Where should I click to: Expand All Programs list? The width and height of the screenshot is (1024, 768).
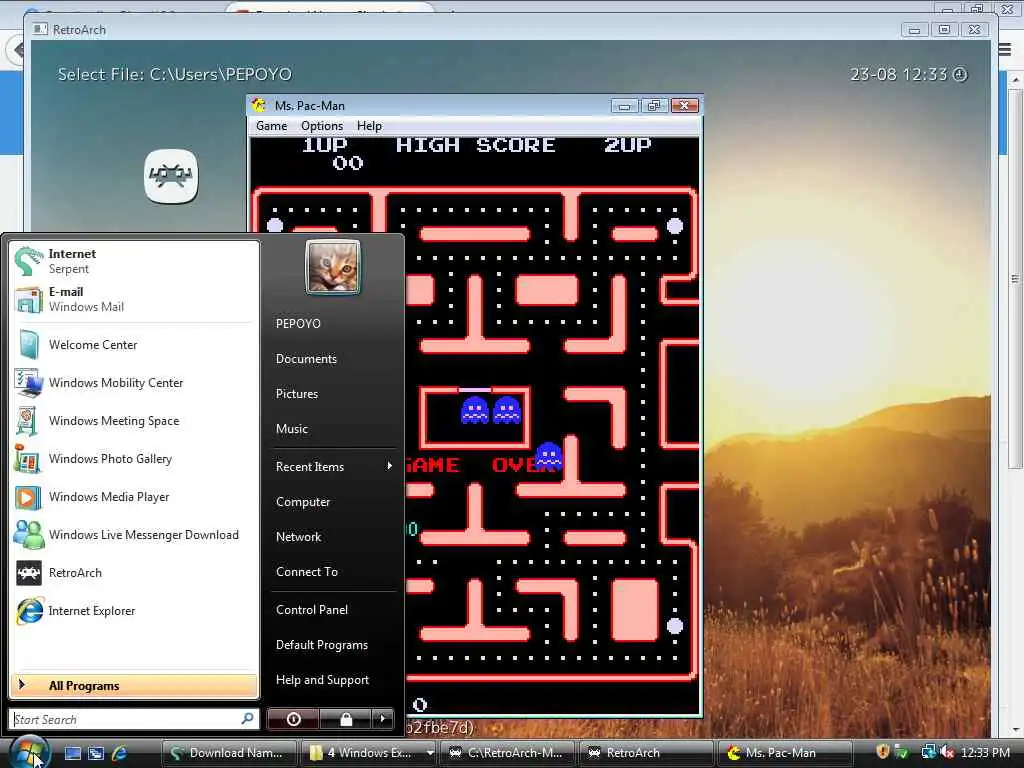click(x=134, y=686)
